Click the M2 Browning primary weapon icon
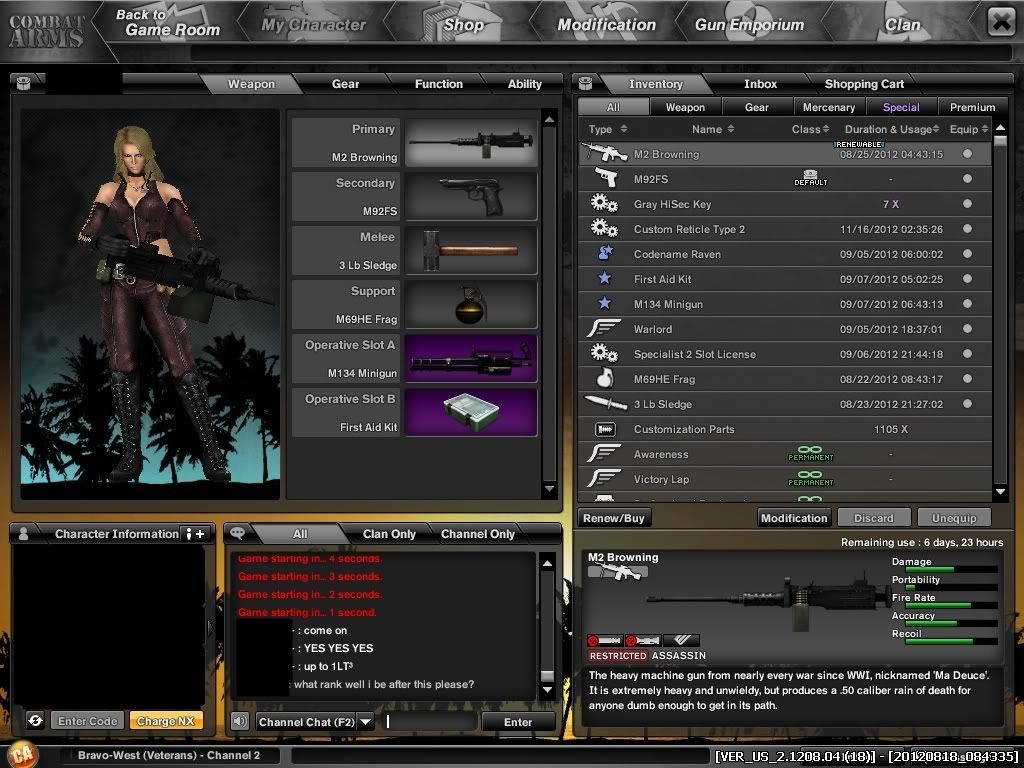The height and width of the screenshot is (768, 1024). [471, 143]
